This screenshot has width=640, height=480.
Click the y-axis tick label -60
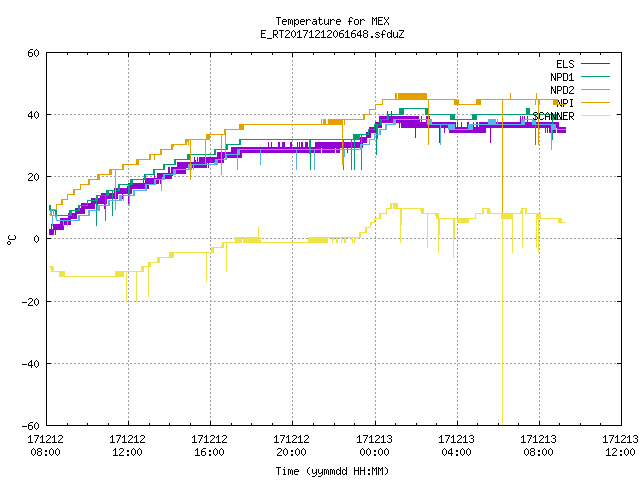pos(31,426)
